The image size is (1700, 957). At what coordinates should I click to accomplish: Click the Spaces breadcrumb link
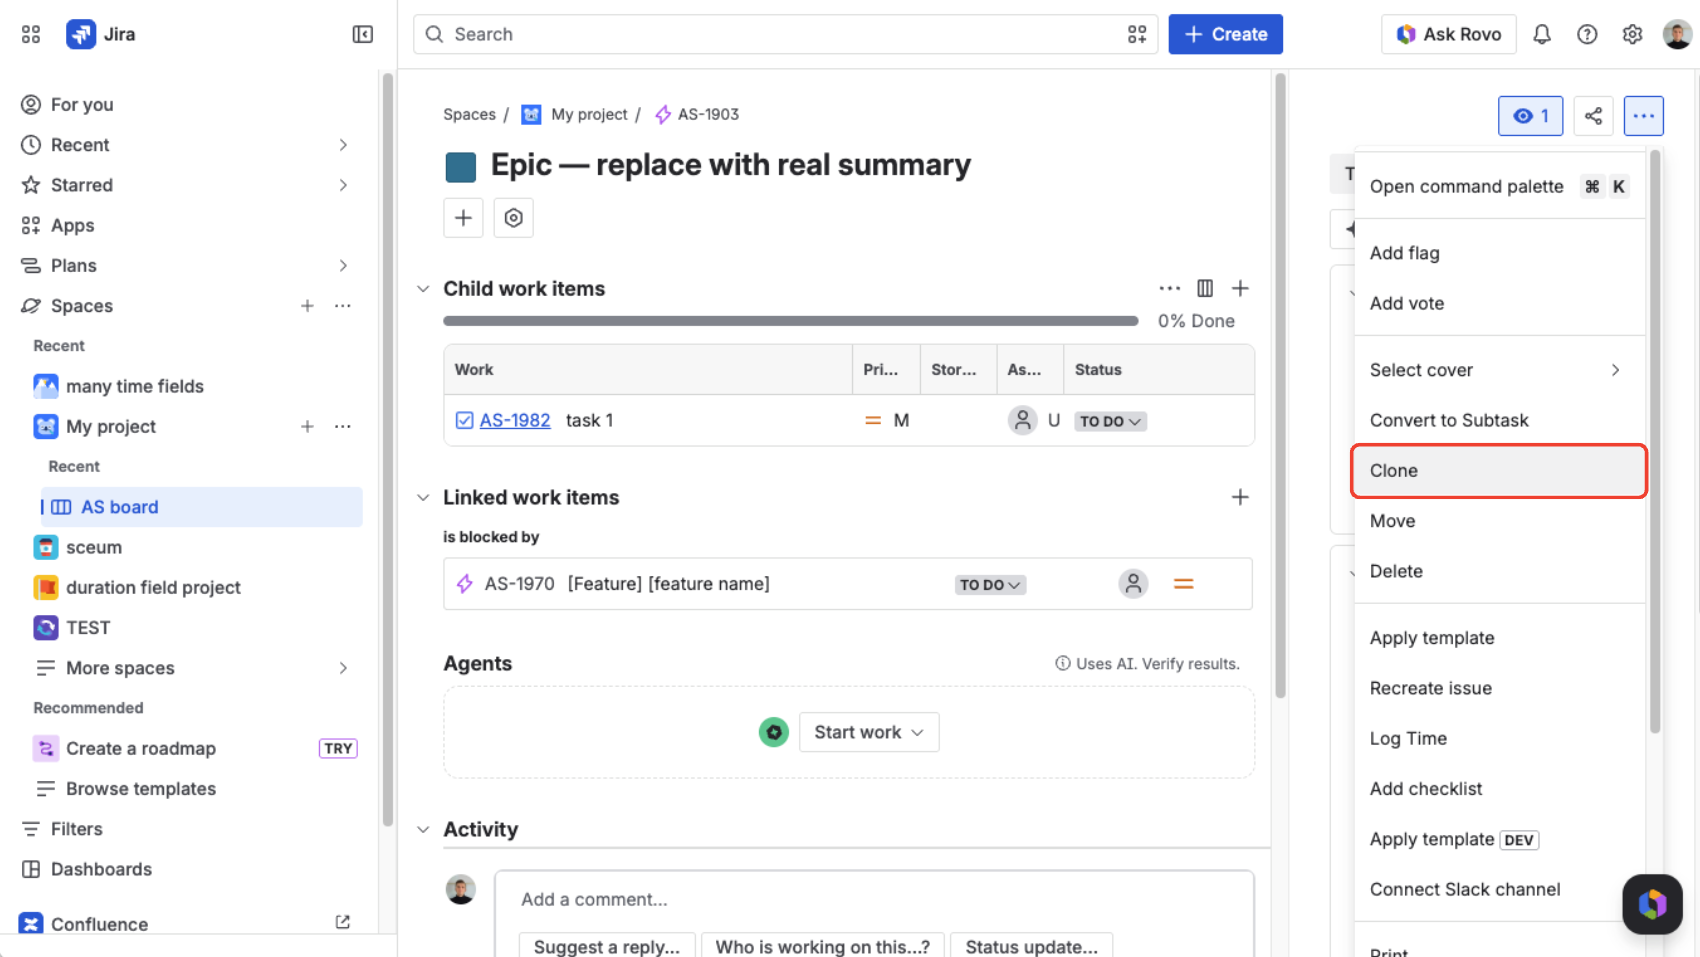pyautogui.click(x=469, y=114)
